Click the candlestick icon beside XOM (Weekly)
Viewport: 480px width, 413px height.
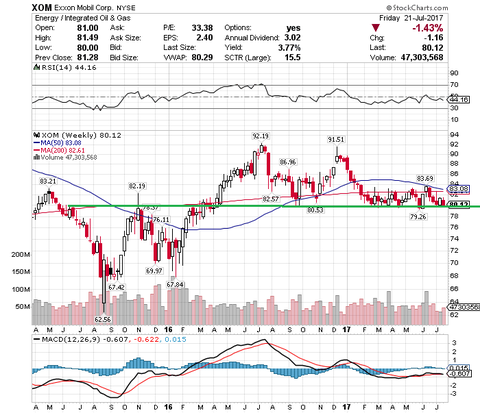point(36,135)
